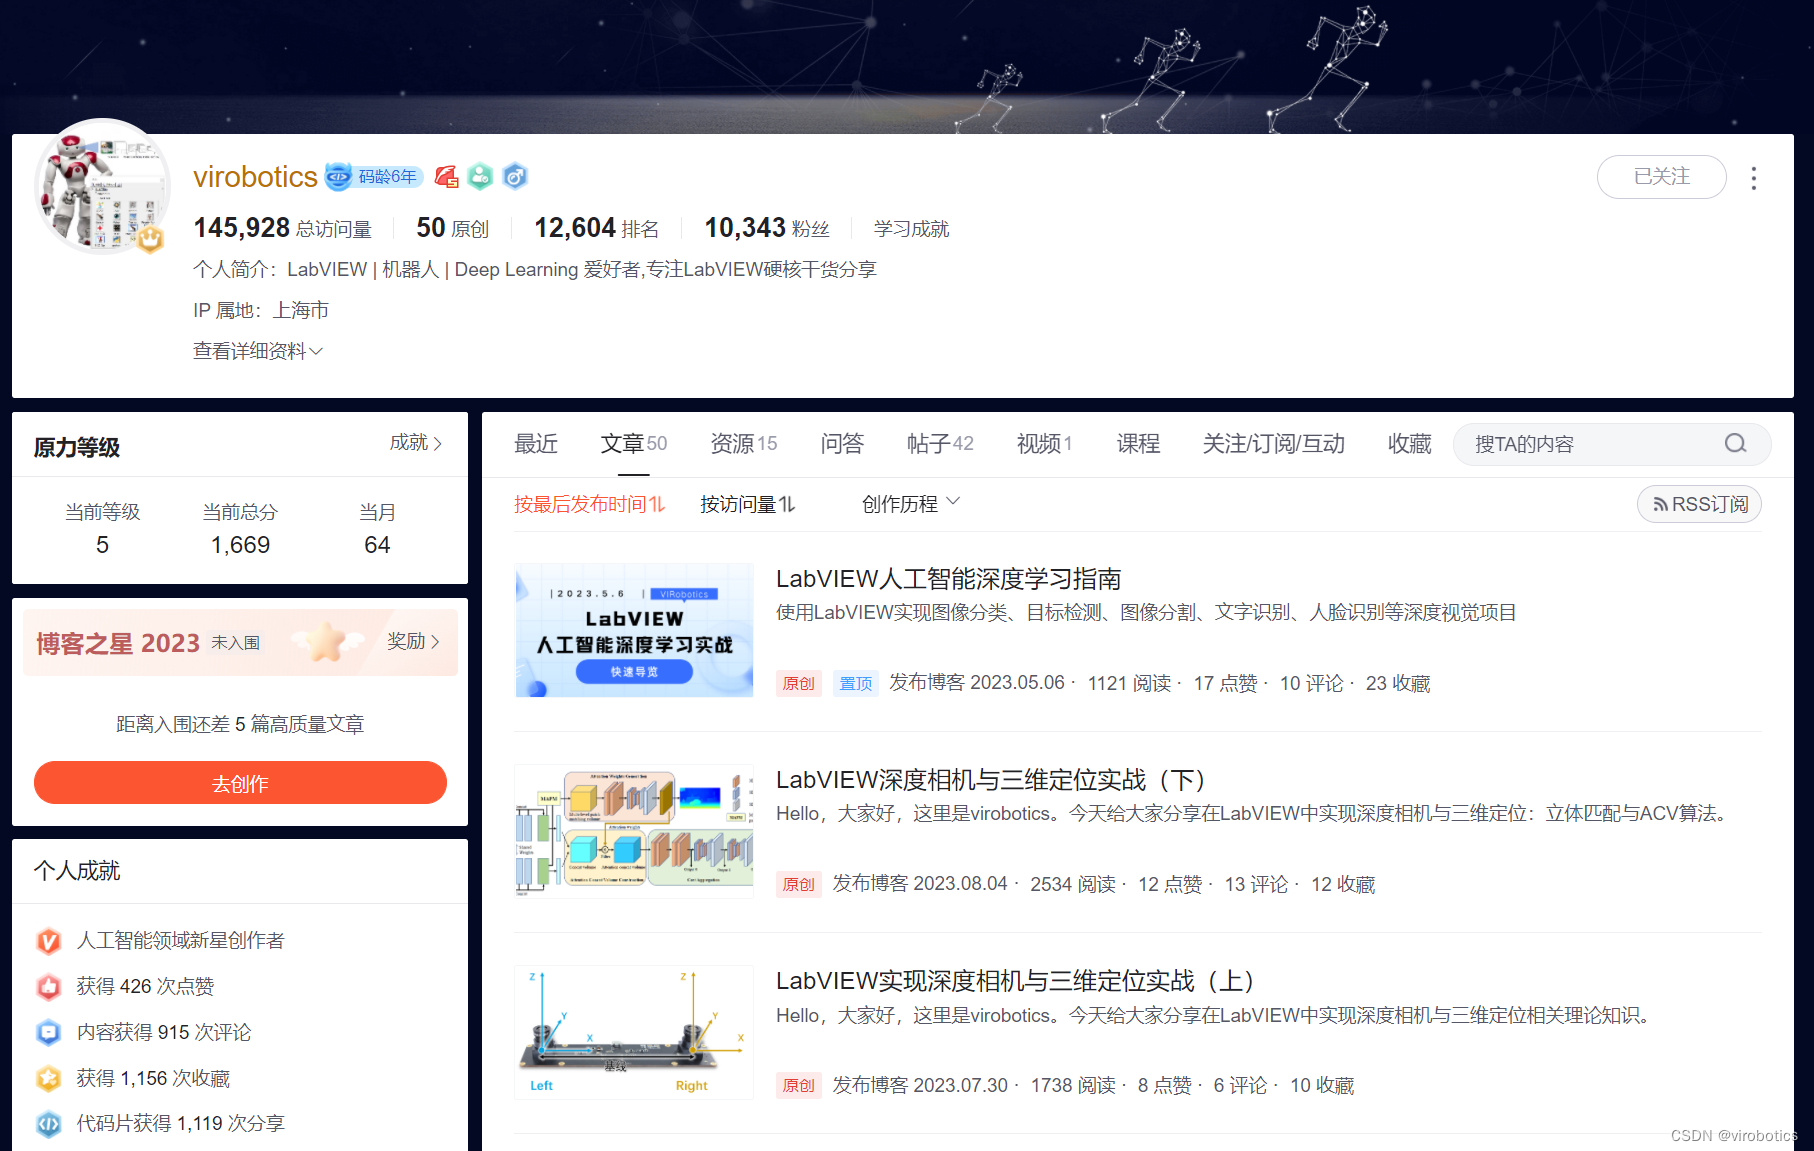Switch to the 帖子 42 tab

tap(940, 444)
